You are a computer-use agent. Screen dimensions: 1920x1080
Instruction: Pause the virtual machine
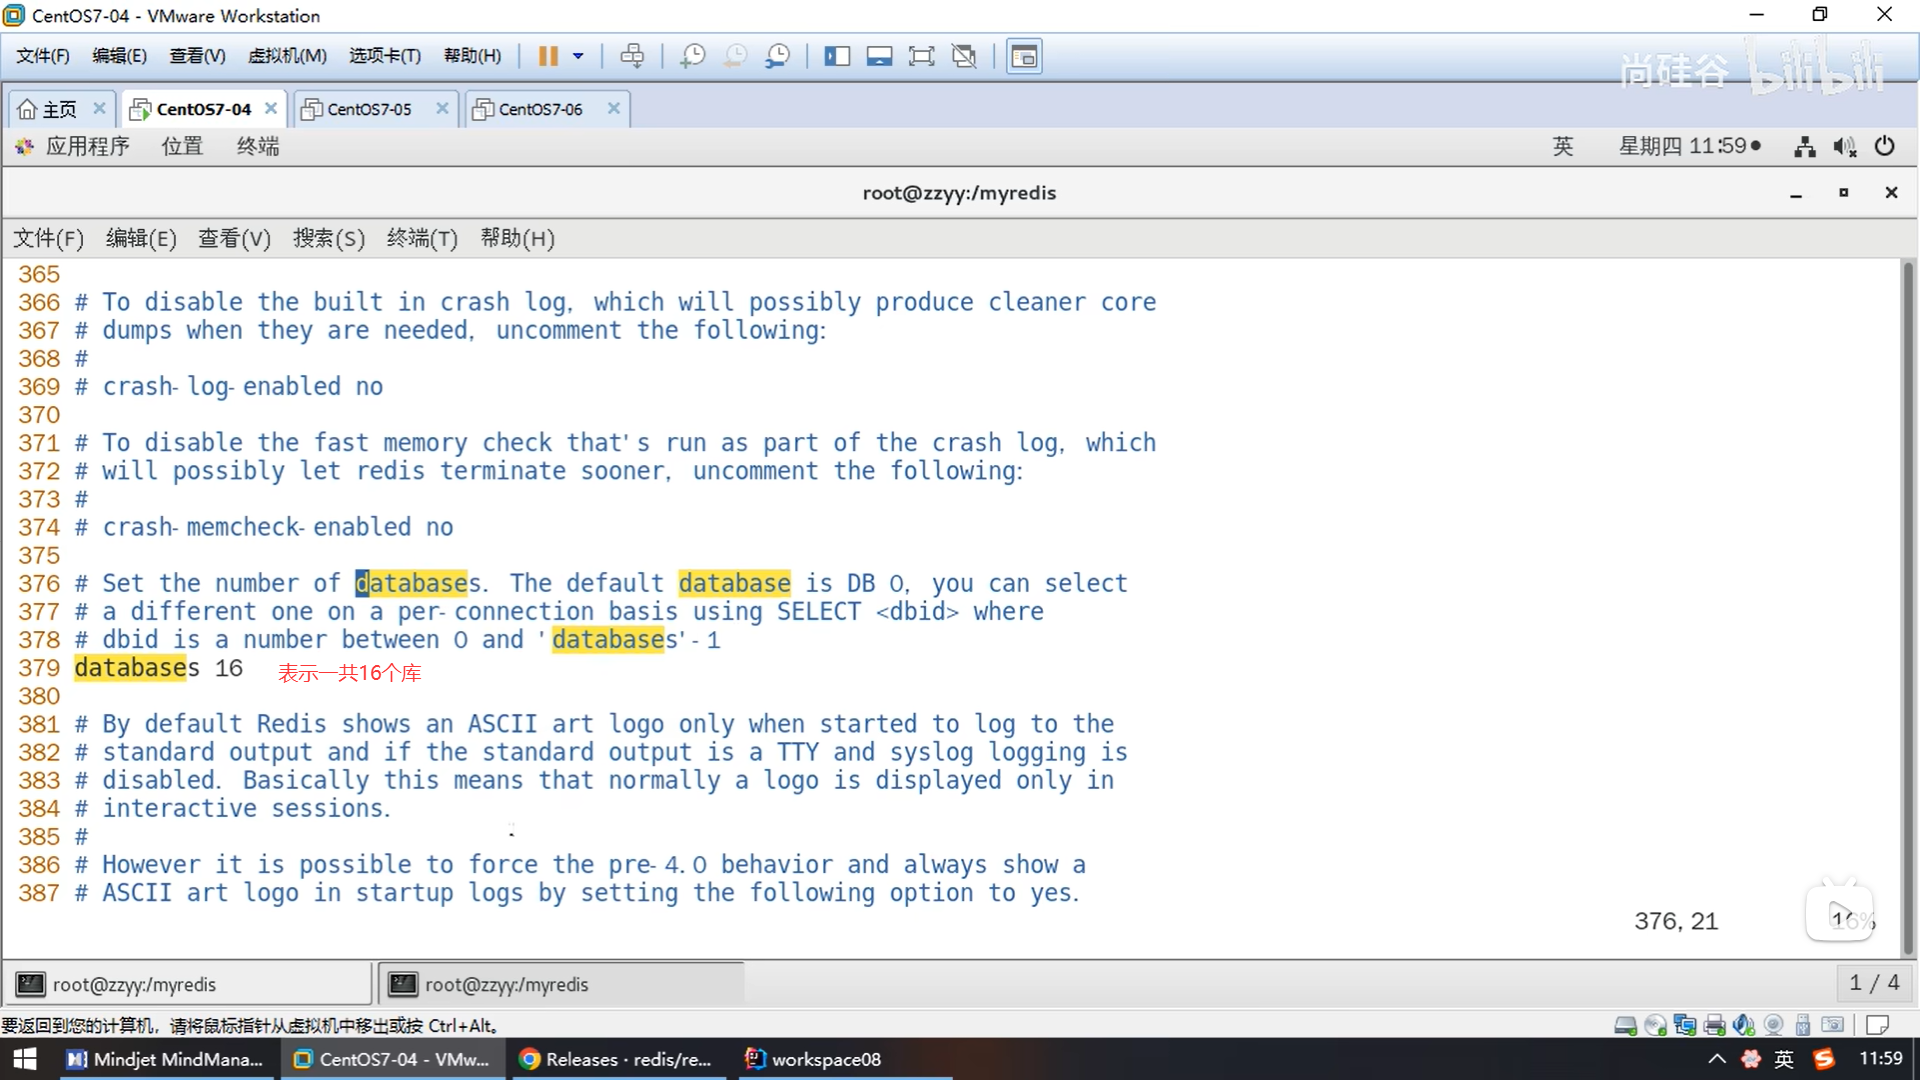click(547, 56)
